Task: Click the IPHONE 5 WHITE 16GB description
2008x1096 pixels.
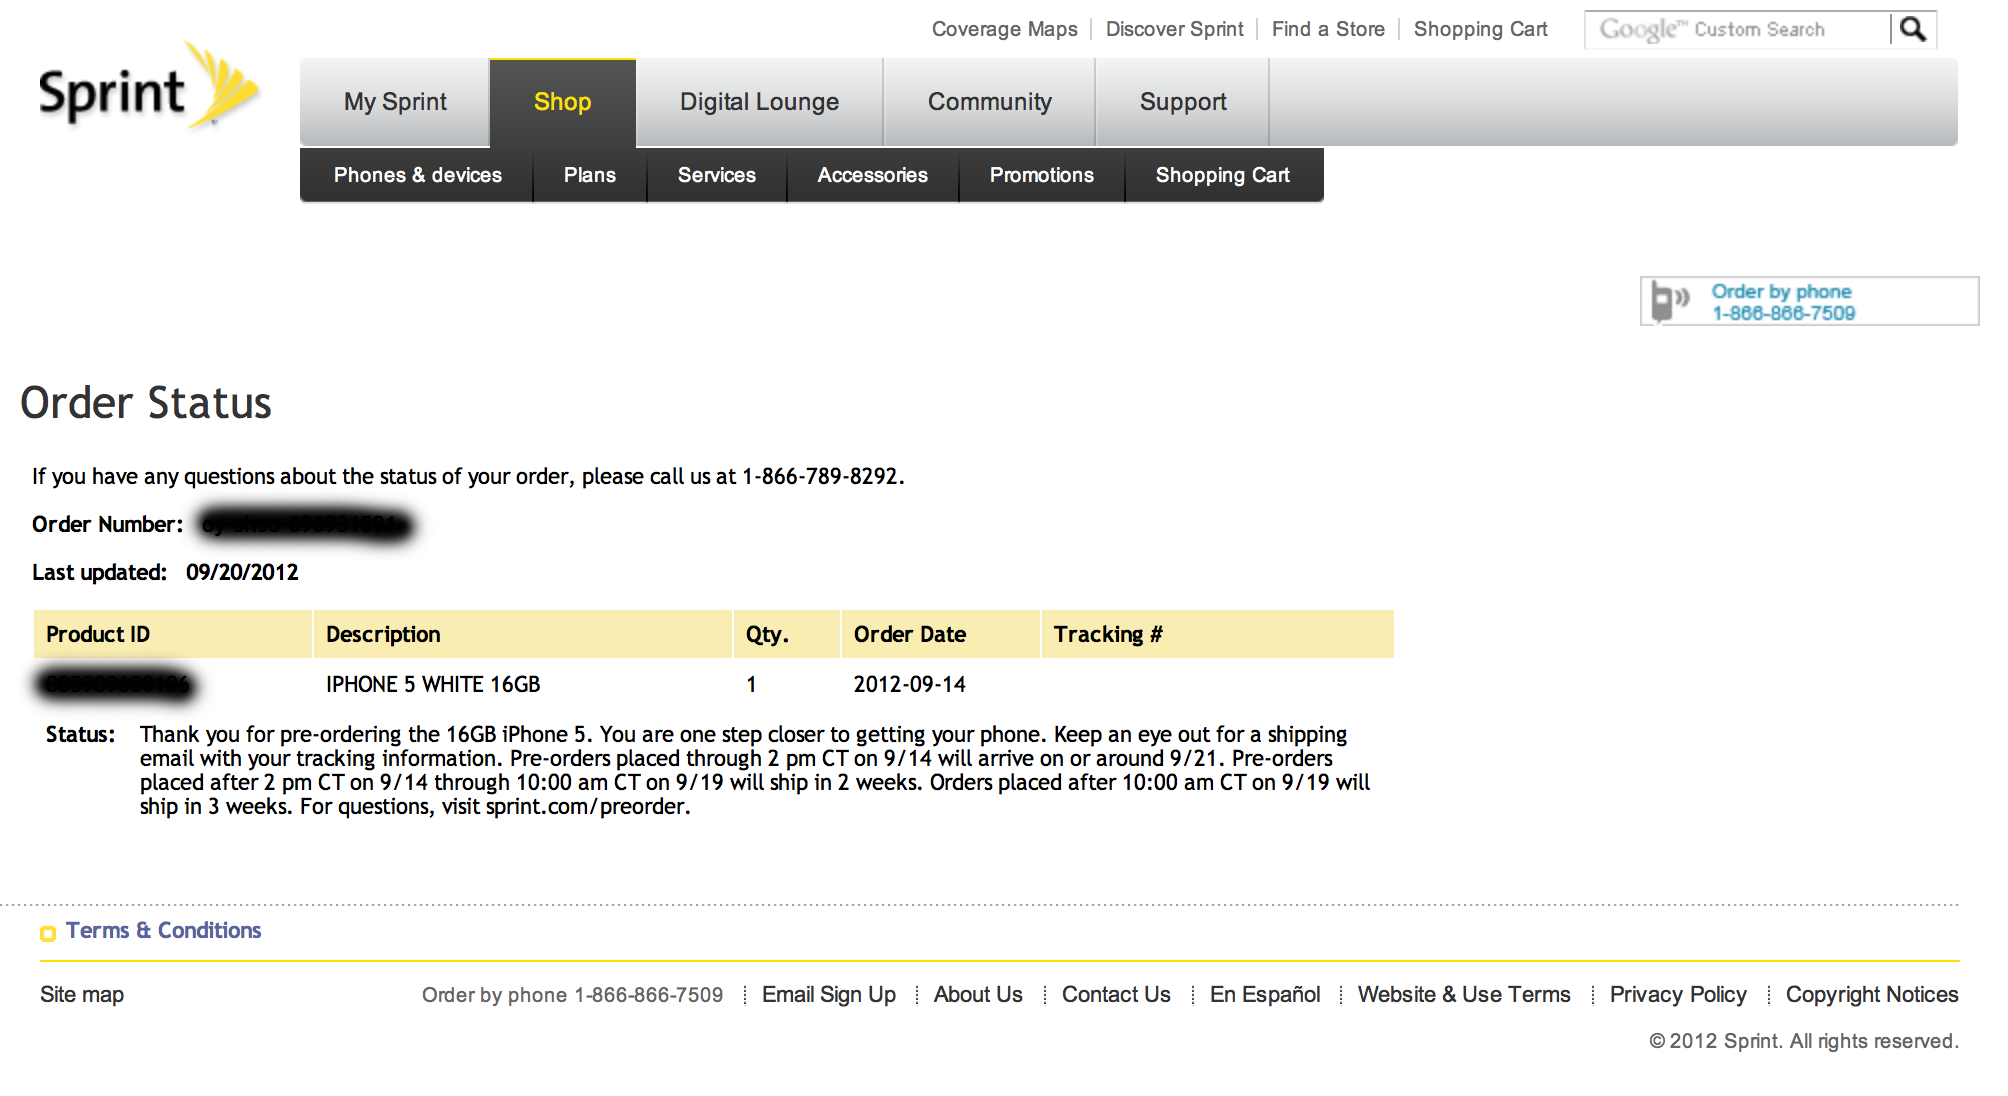Action: (x=433, y=684)
